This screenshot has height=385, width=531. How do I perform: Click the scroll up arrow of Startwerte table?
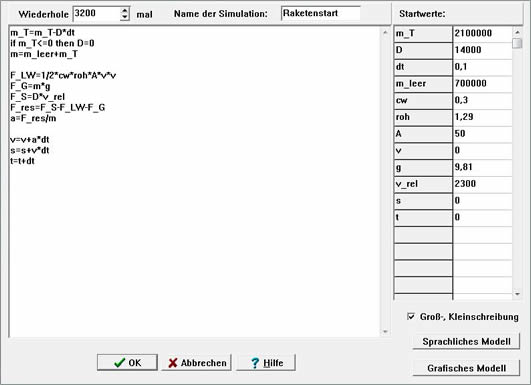[x=517, y=32]
